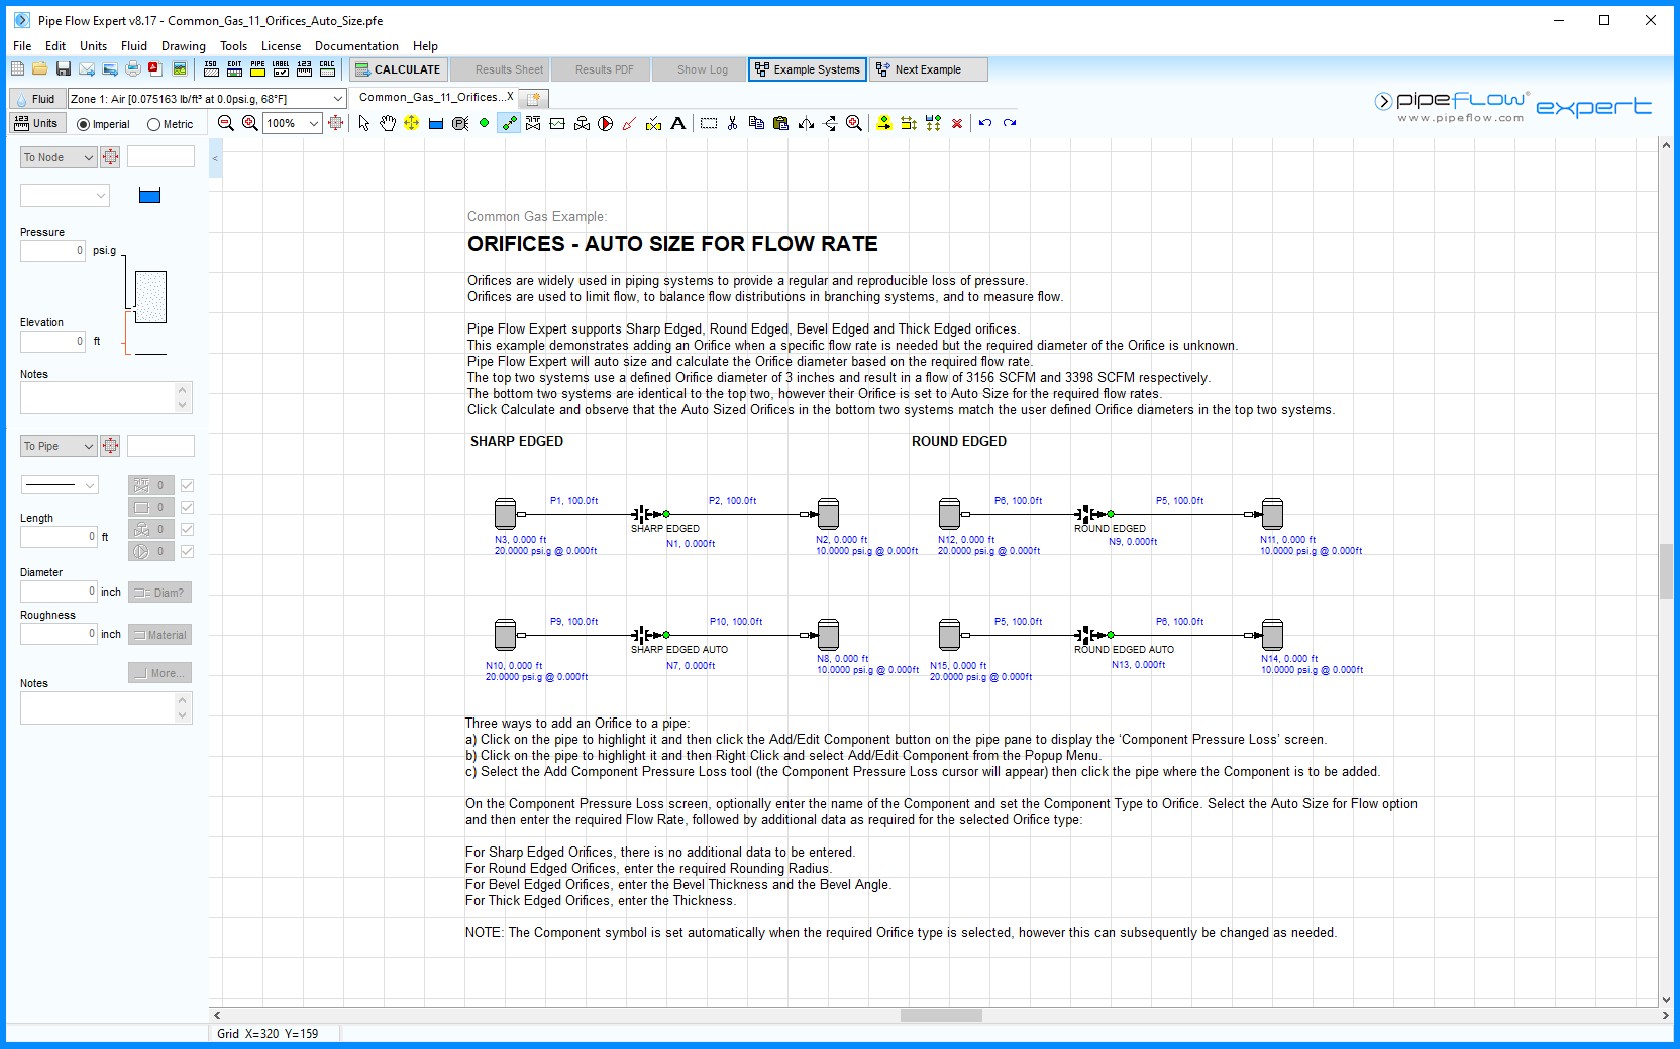Click the Example Systems button
This screenshot has width=1680, height=1049.
coord(807,69)
